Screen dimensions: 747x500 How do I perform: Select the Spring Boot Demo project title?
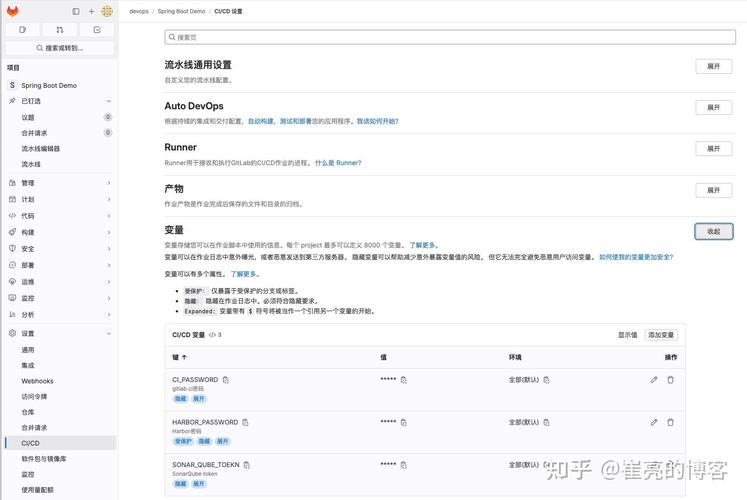click(49, 85)
